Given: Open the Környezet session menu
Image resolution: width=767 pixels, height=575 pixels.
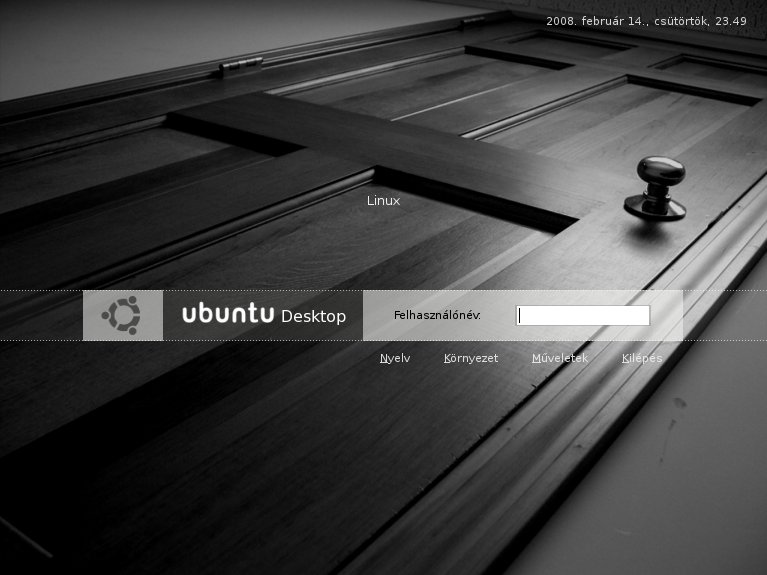Looking at the screenshot, I should (471, 358).
